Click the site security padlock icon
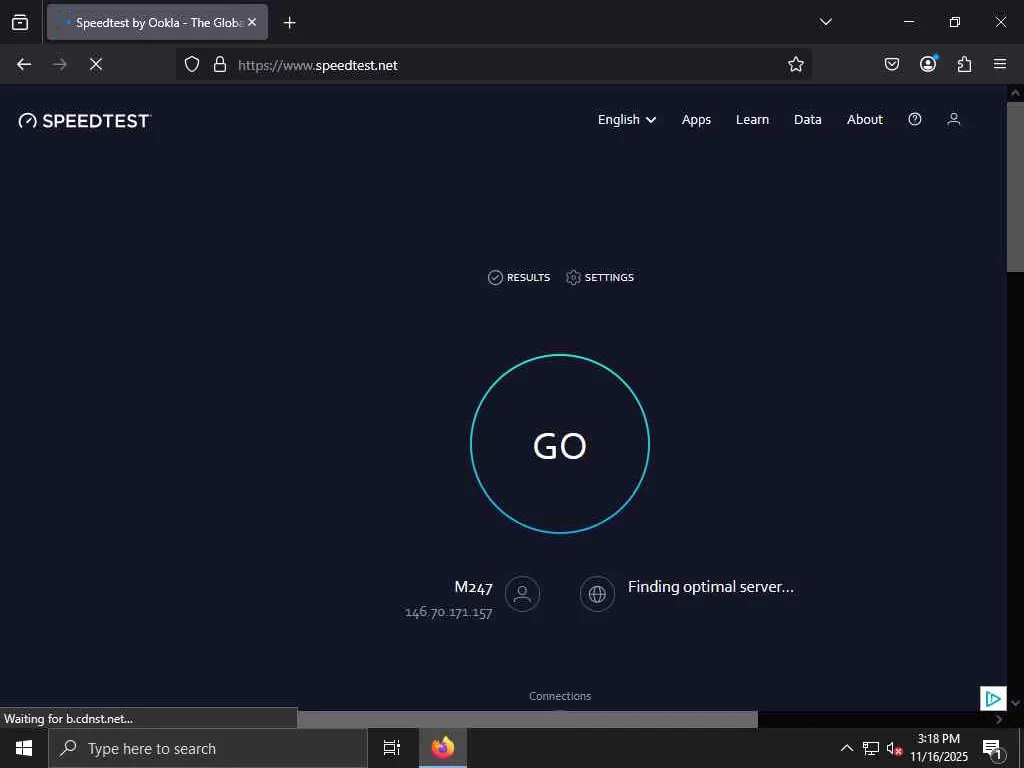Image resolution: width=1024 pixels, height=768 pixels. pos(220,64)
